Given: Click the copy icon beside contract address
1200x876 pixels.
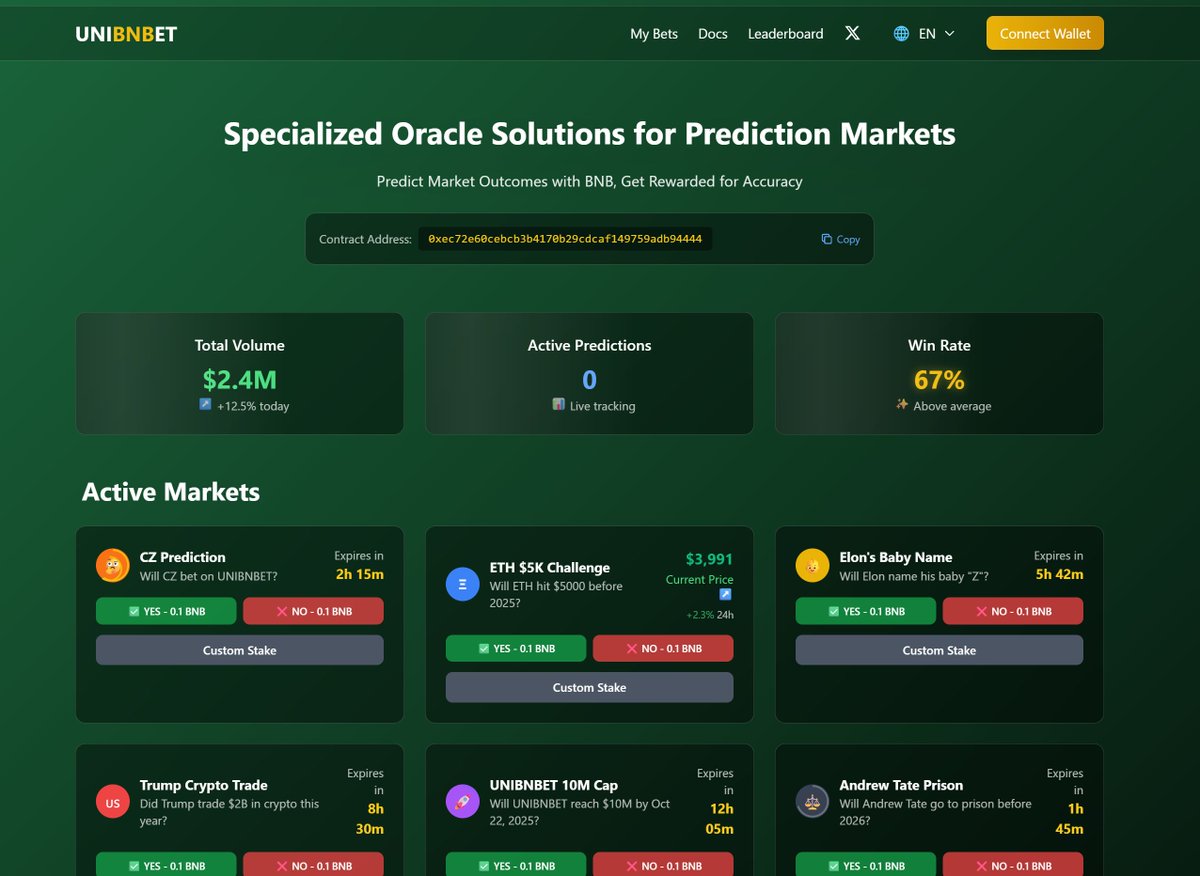Looking at the screenshot, I should (x=826, y=239).
